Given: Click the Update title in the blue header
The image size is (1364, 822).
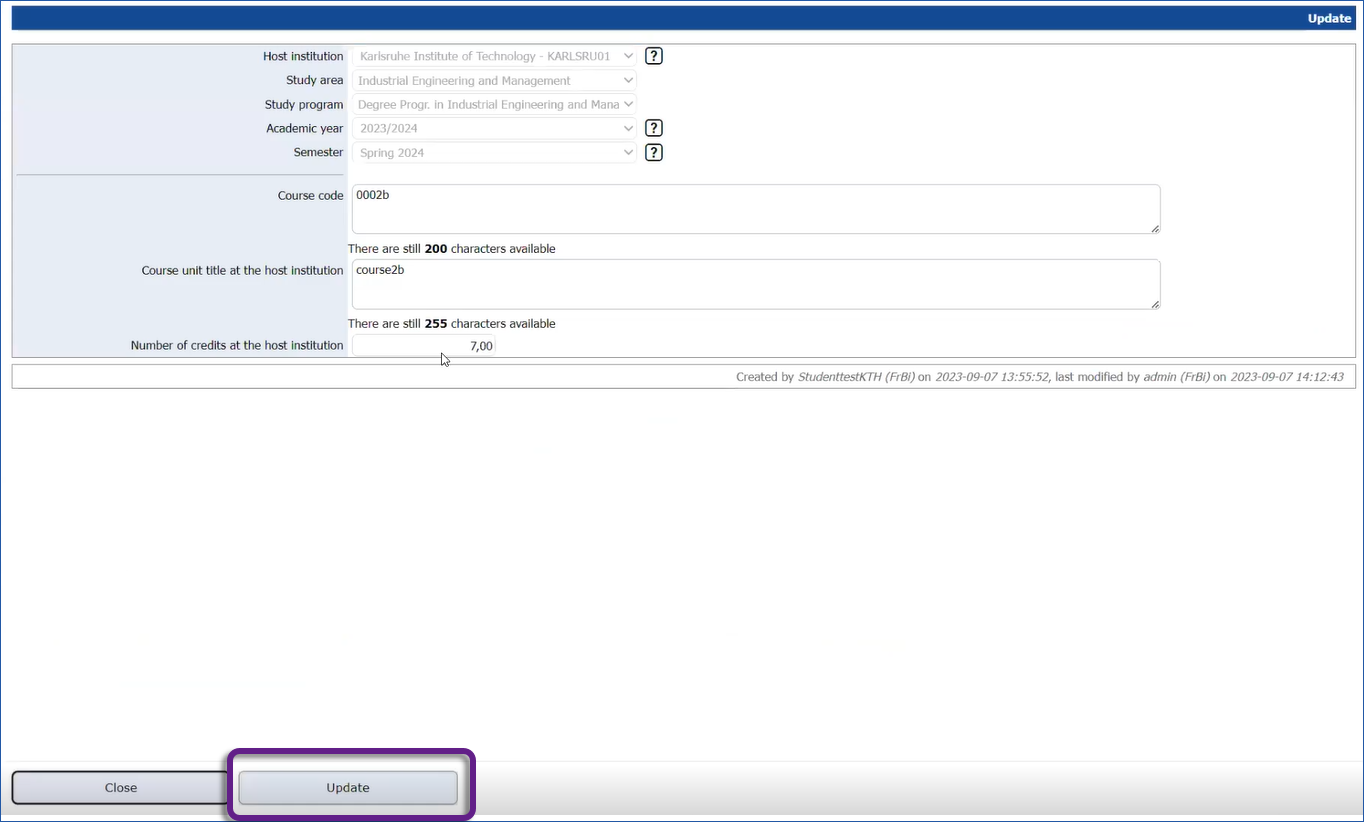Looking at the screenshot, I should point(1329,18).
